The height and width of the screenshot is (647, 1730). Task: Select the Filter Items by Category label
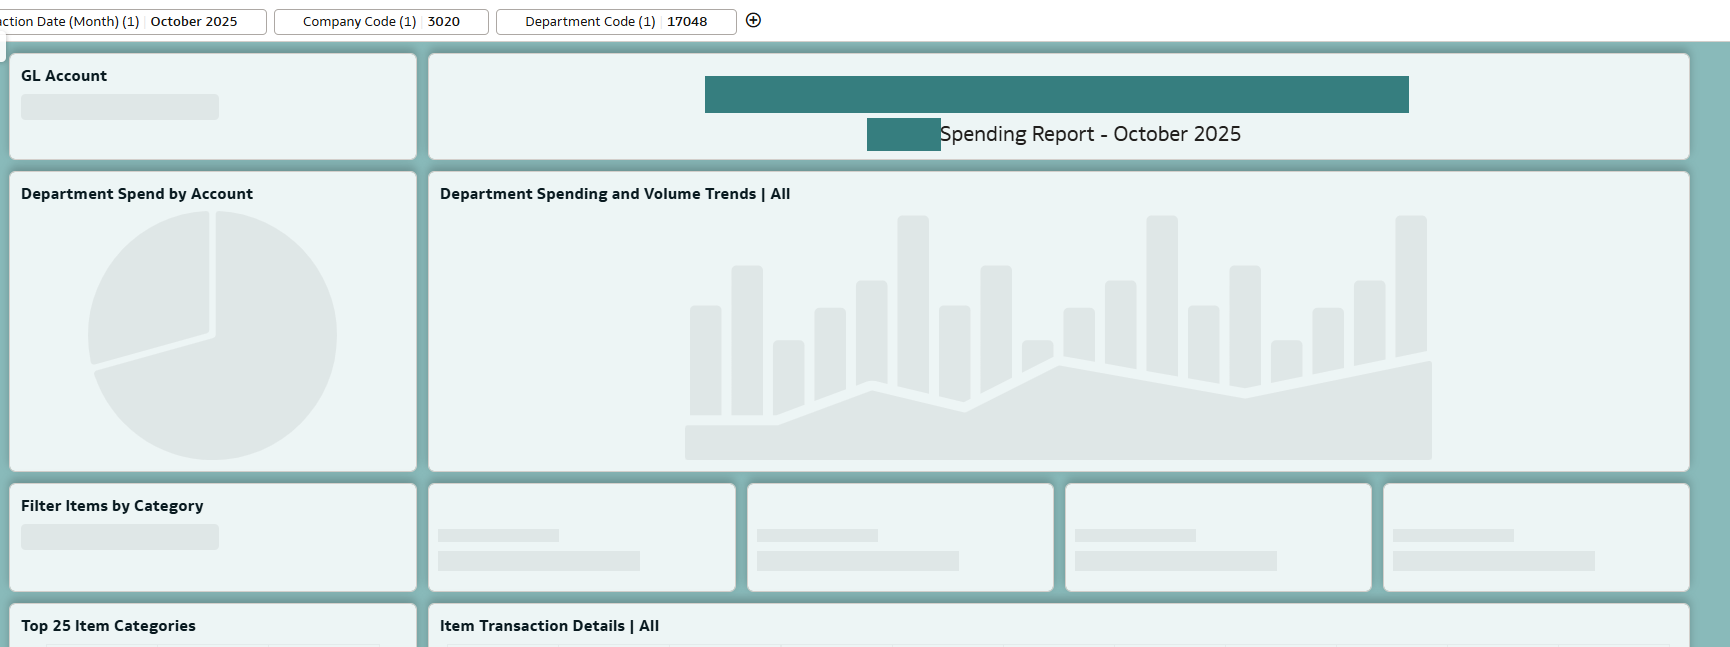(x=112, y=506)
